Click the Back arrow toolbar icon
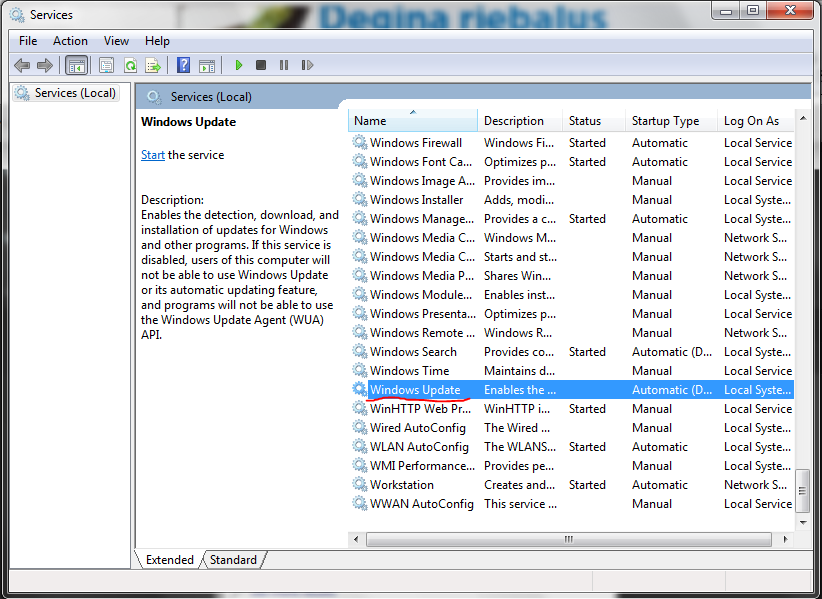 22,66
